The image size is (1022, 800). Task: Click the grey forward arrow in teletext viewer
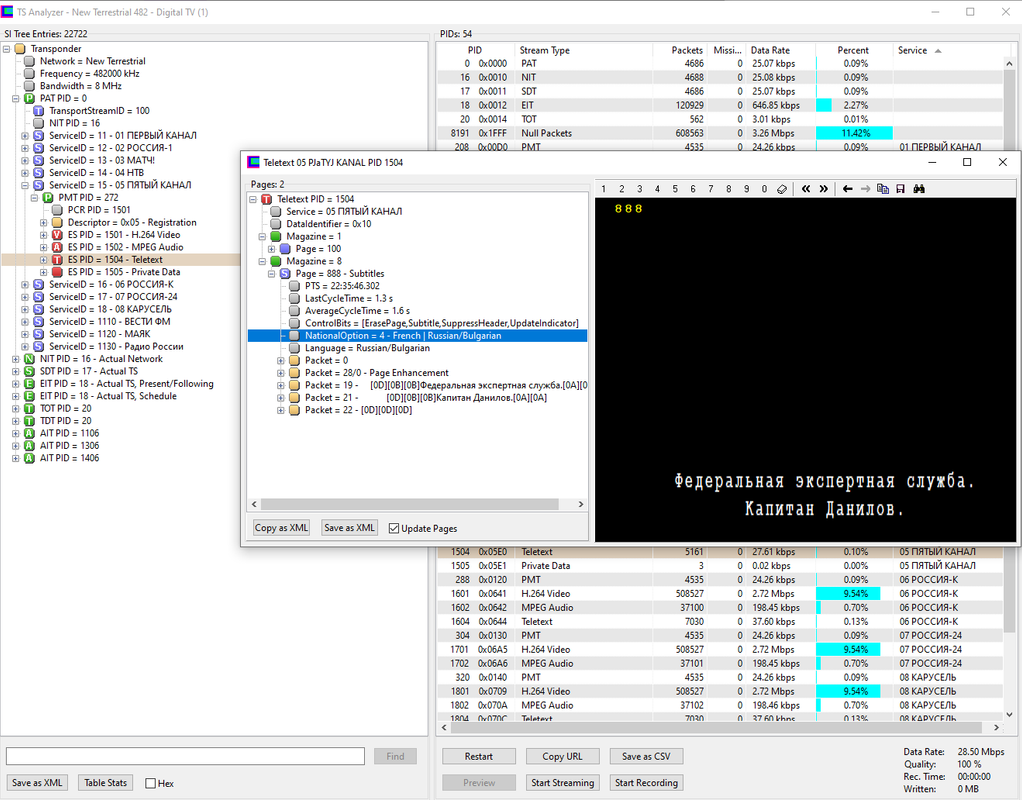click(865, 188)
